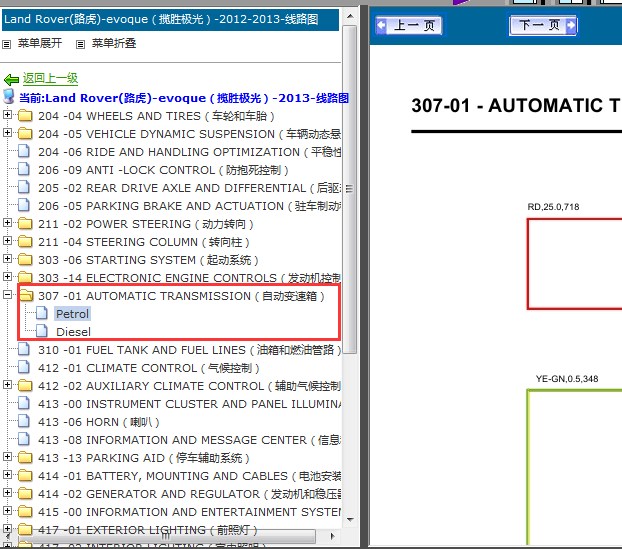
Task: Click 菜单展开 to expand all menus
Action: pos(40,43)
